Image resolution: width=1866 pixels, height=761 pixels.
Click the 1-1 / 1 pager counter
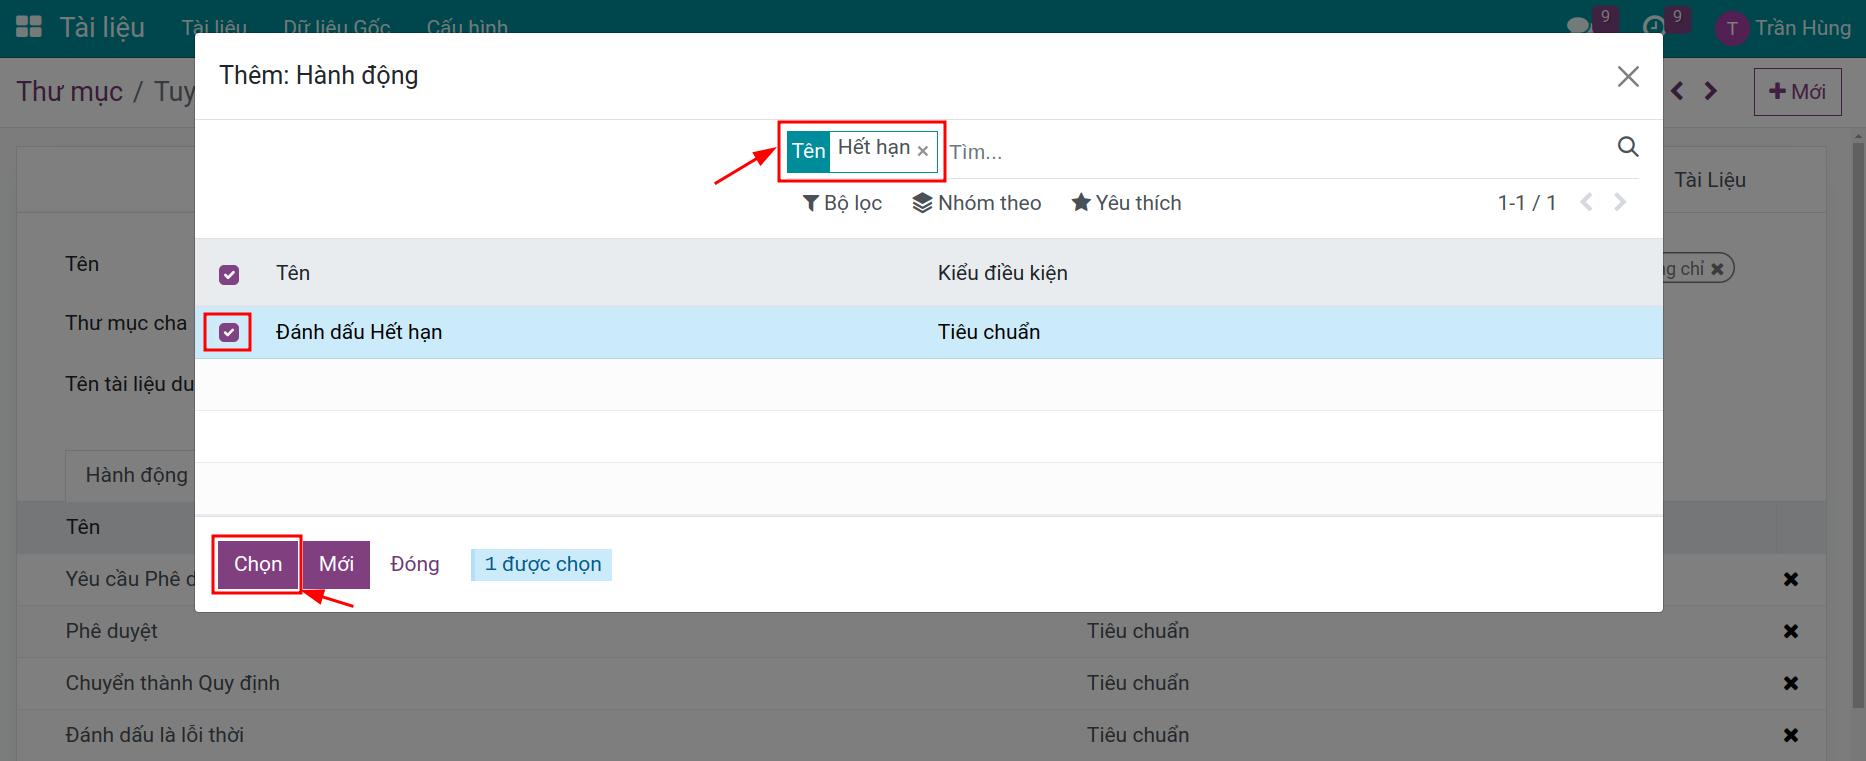pos(1526,203)
